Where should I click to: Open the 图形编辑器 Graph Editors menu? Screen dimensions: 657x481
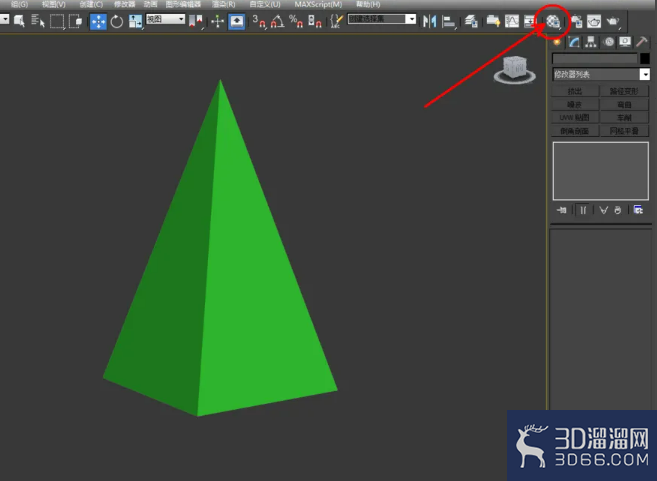pos(183,5)
